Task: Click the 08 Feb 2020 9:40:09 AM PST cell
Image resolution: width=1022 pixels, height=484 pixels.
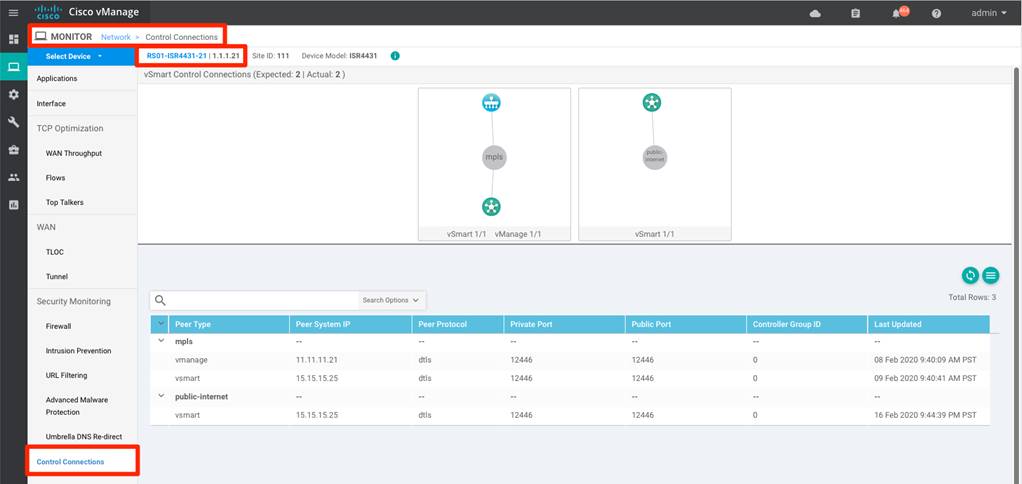Action: click(x=925, y=360)
